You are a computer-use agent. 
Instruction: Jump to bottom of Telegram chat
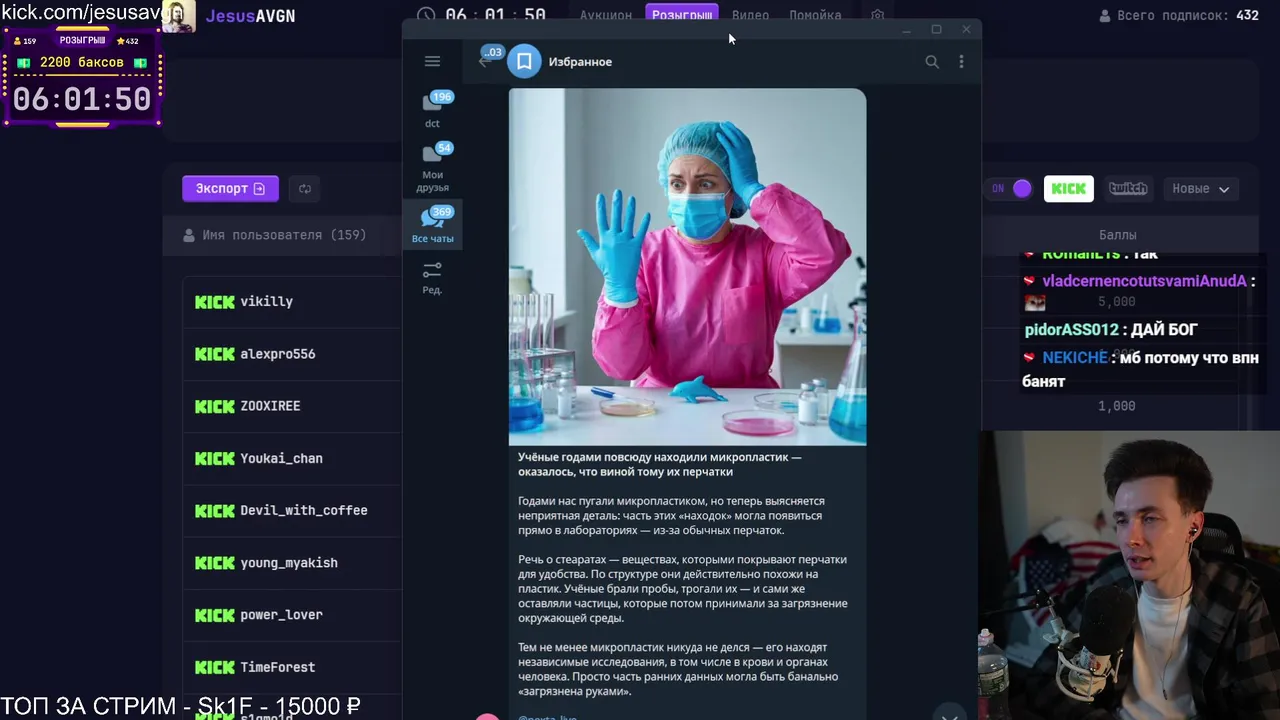coord(949,714)
